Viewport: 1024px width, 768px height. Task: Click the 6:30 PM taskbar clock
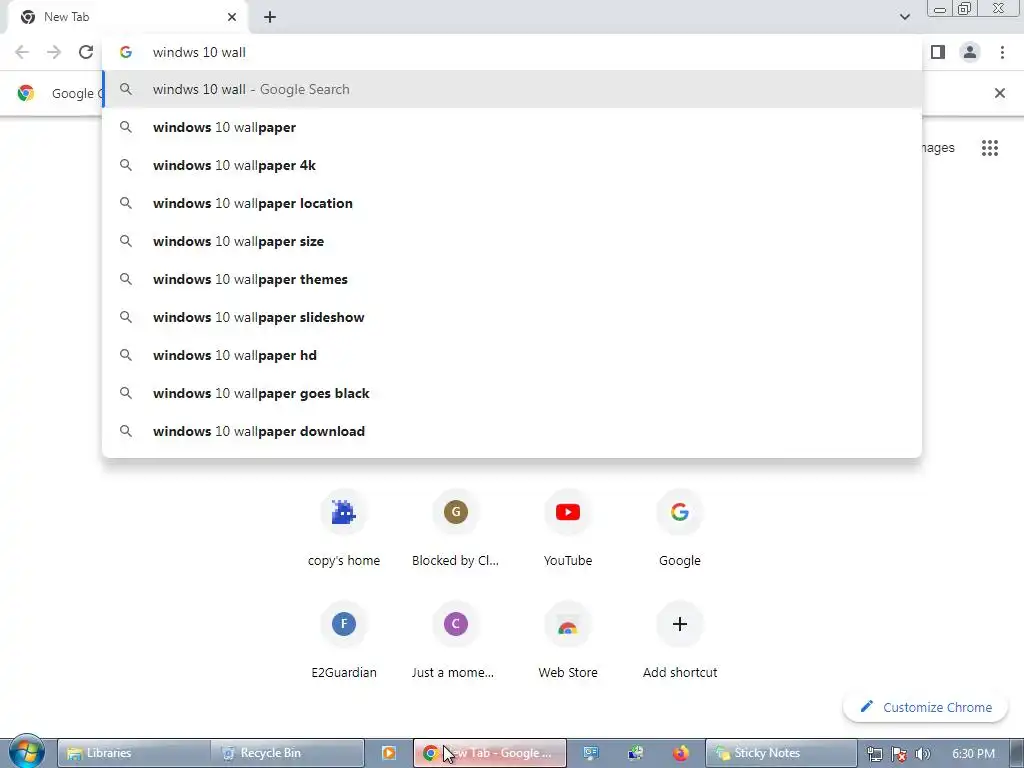coord(973,754)
